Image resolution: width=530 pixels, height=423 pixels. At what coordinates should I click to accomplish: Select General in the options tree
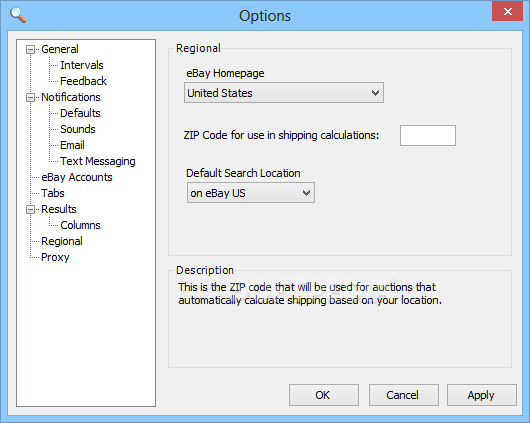coord(60,49)
